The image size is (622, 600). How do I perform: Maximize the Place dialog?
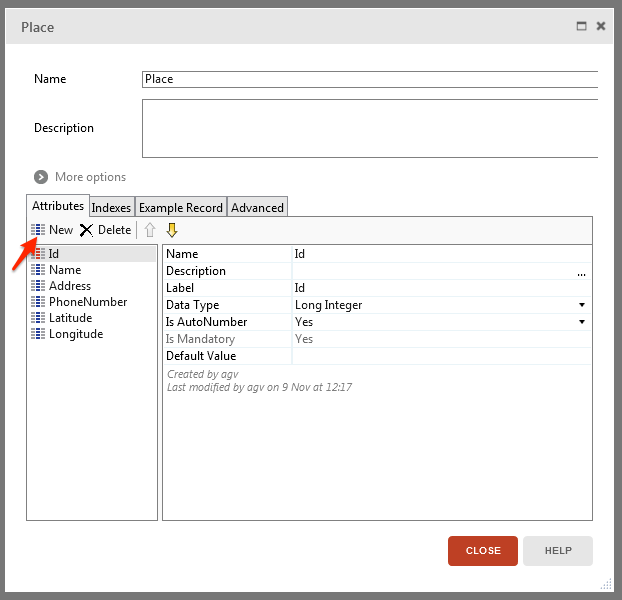pyautogui.click(x=581, y=26)
